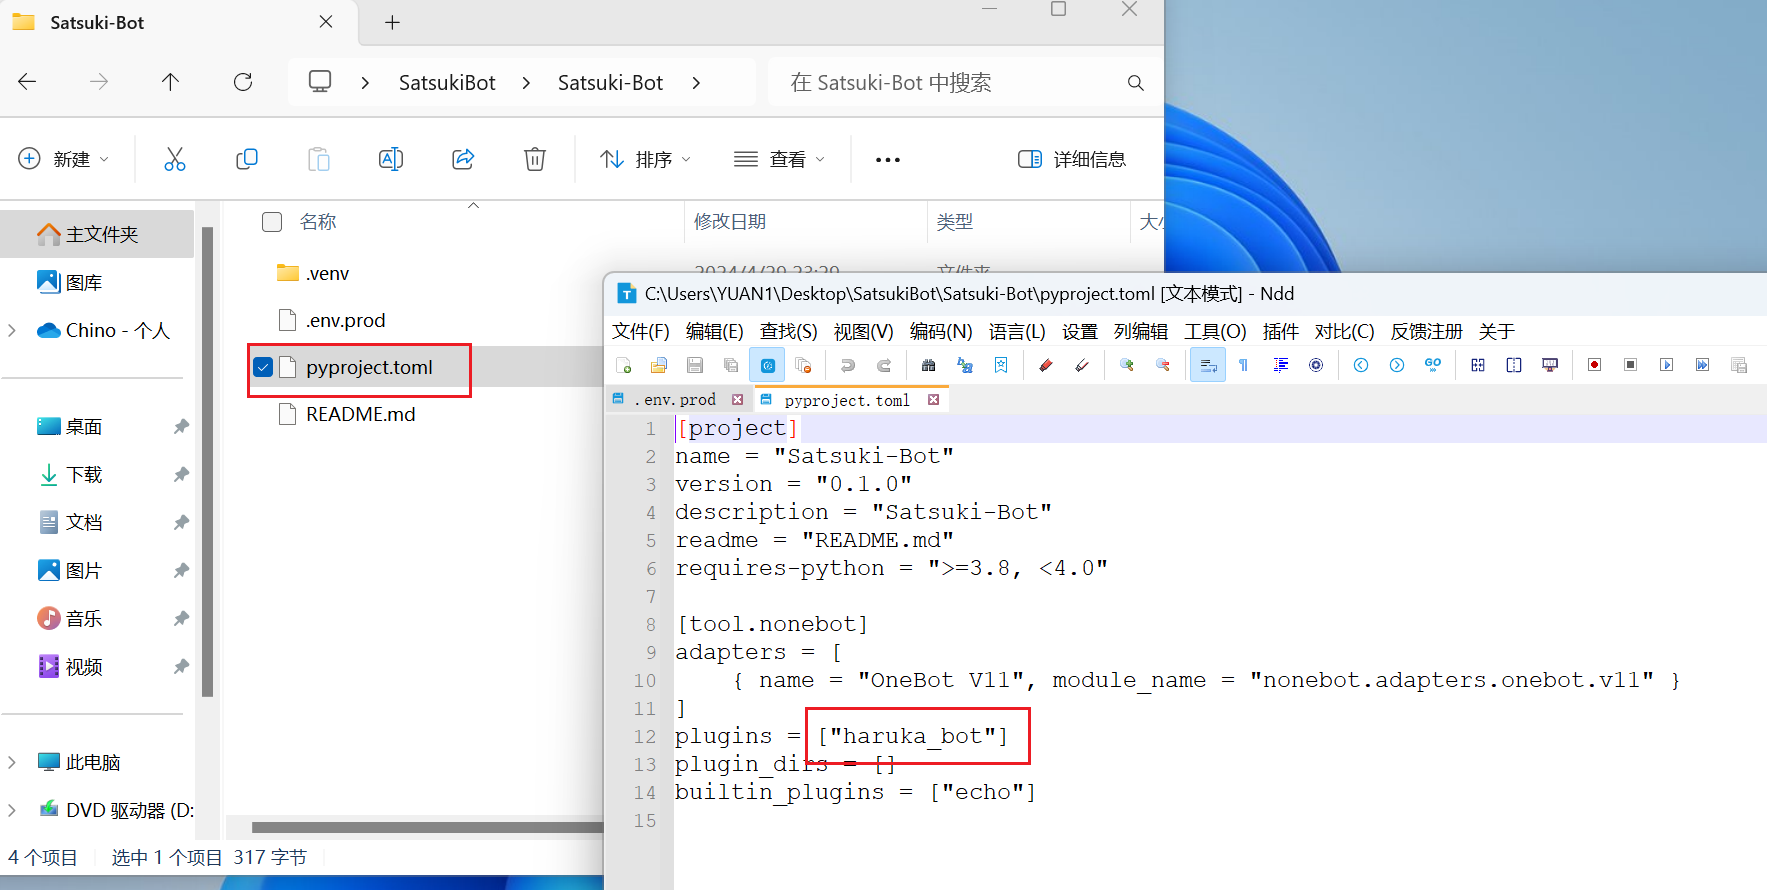Click the red marker highlight icon

coord(1046,366)
